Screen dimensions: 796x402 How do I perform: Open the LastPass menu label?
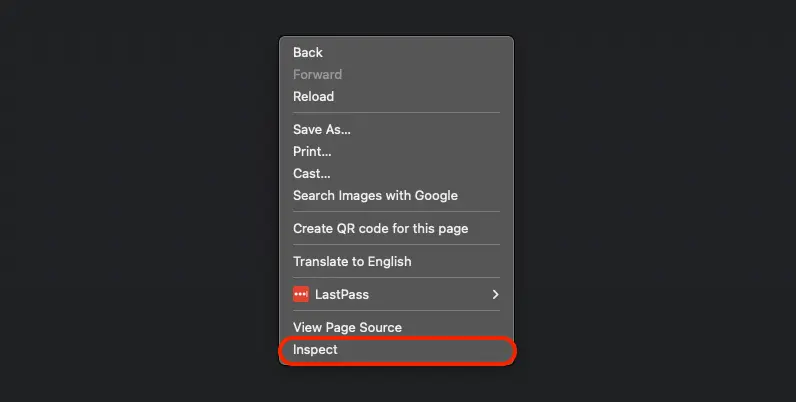click(342, 294)
